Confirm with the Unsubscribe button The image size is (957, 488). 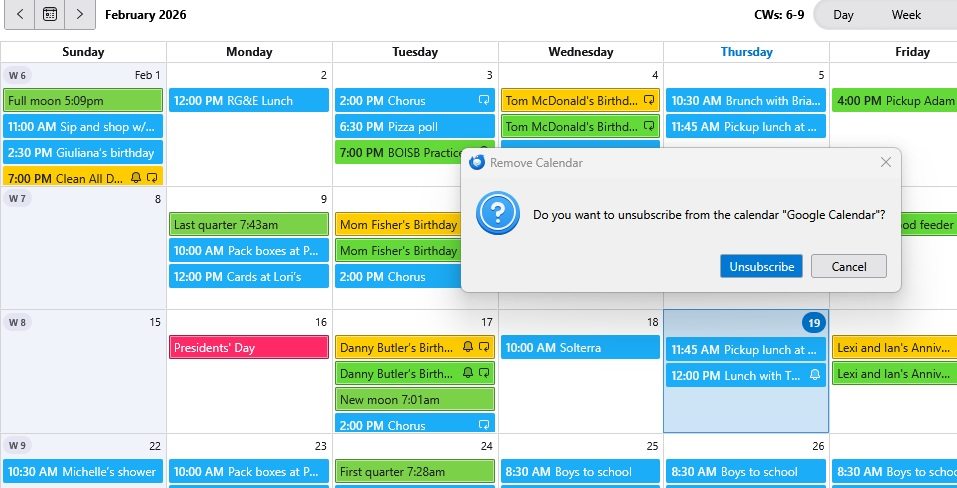[x=761, y=267]
